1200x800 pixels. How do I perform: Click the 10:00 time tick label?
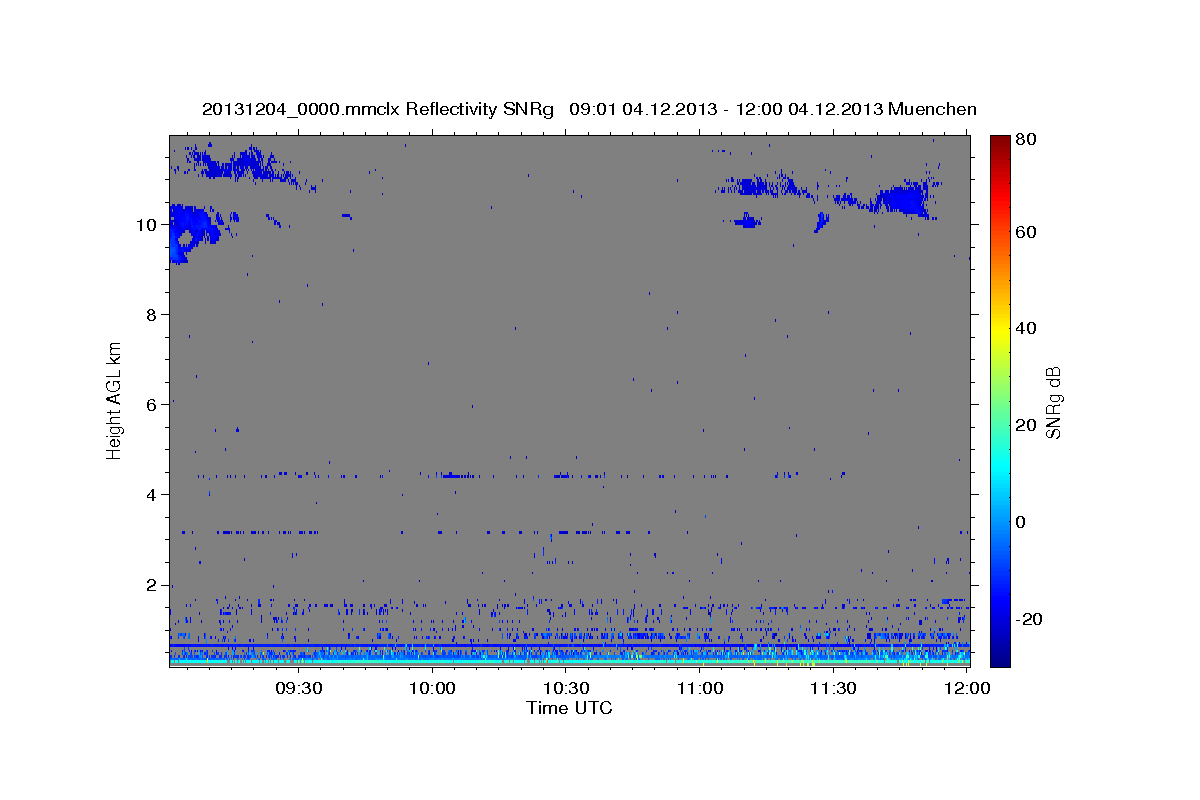click(x=432, y=689)
